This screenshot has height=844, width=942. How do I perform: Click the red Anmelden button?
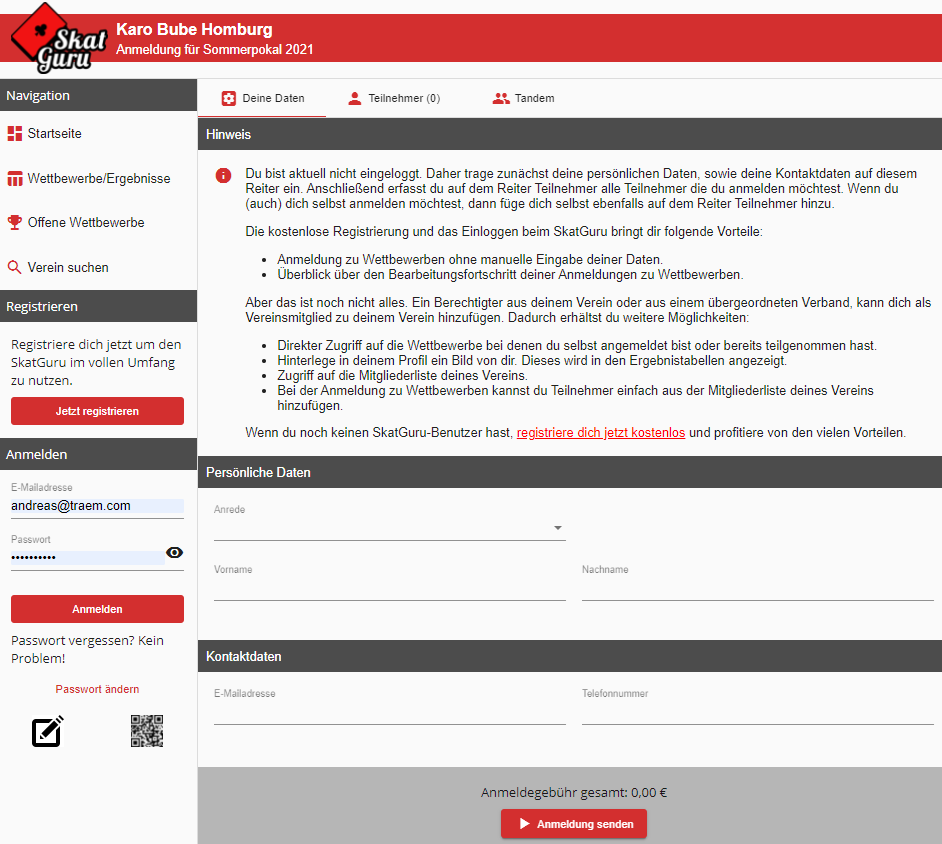(97, 609)
